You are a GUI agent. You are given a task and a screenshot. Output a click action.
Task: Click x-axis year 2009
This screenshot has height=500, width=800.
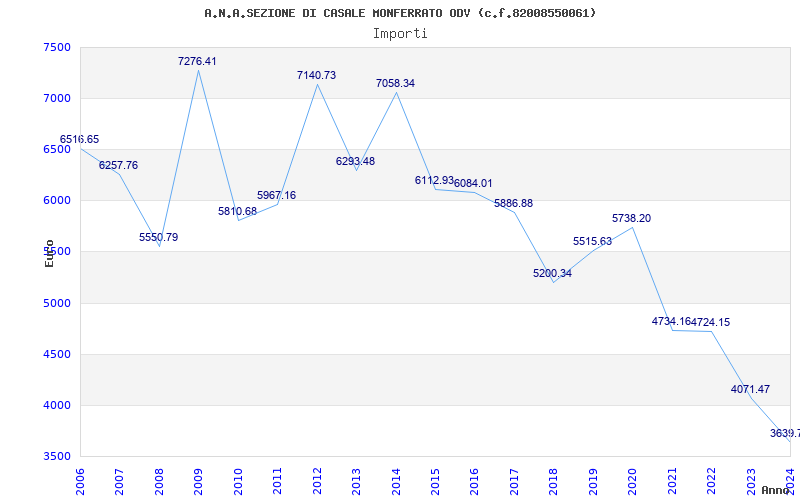point(198,481)
